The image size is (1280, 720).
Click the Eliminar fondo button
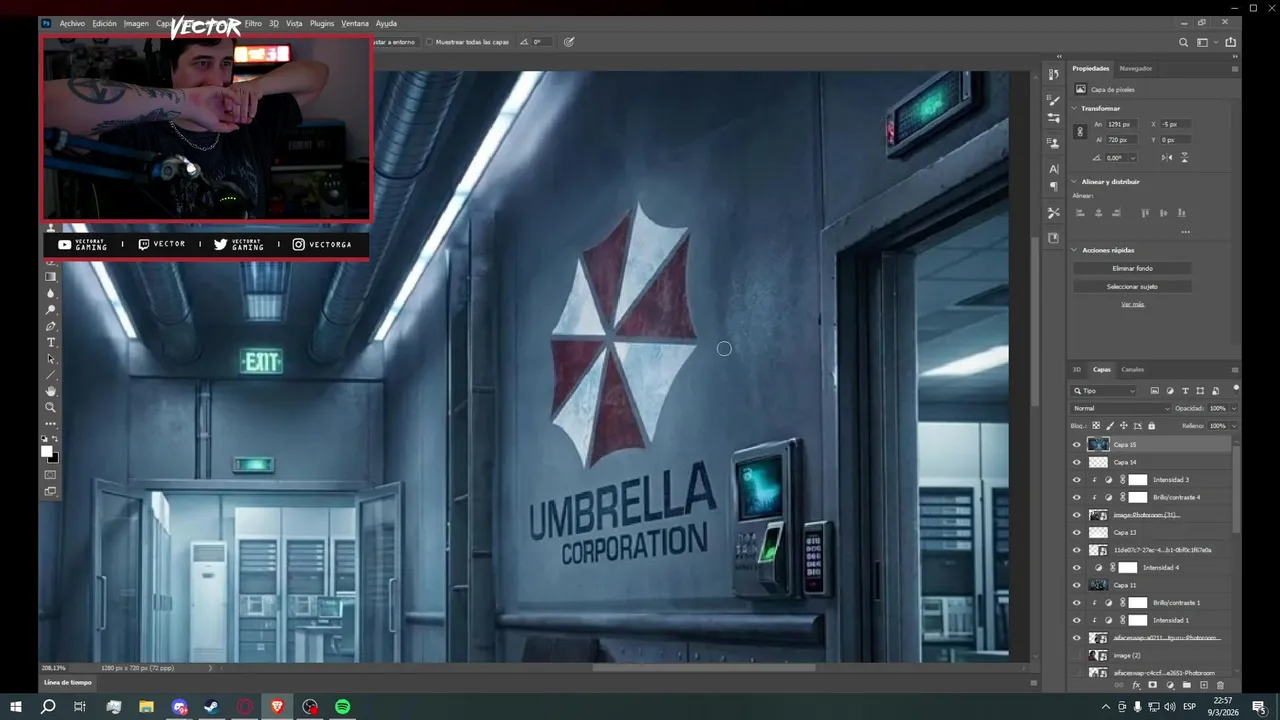tap(1132, 268)
